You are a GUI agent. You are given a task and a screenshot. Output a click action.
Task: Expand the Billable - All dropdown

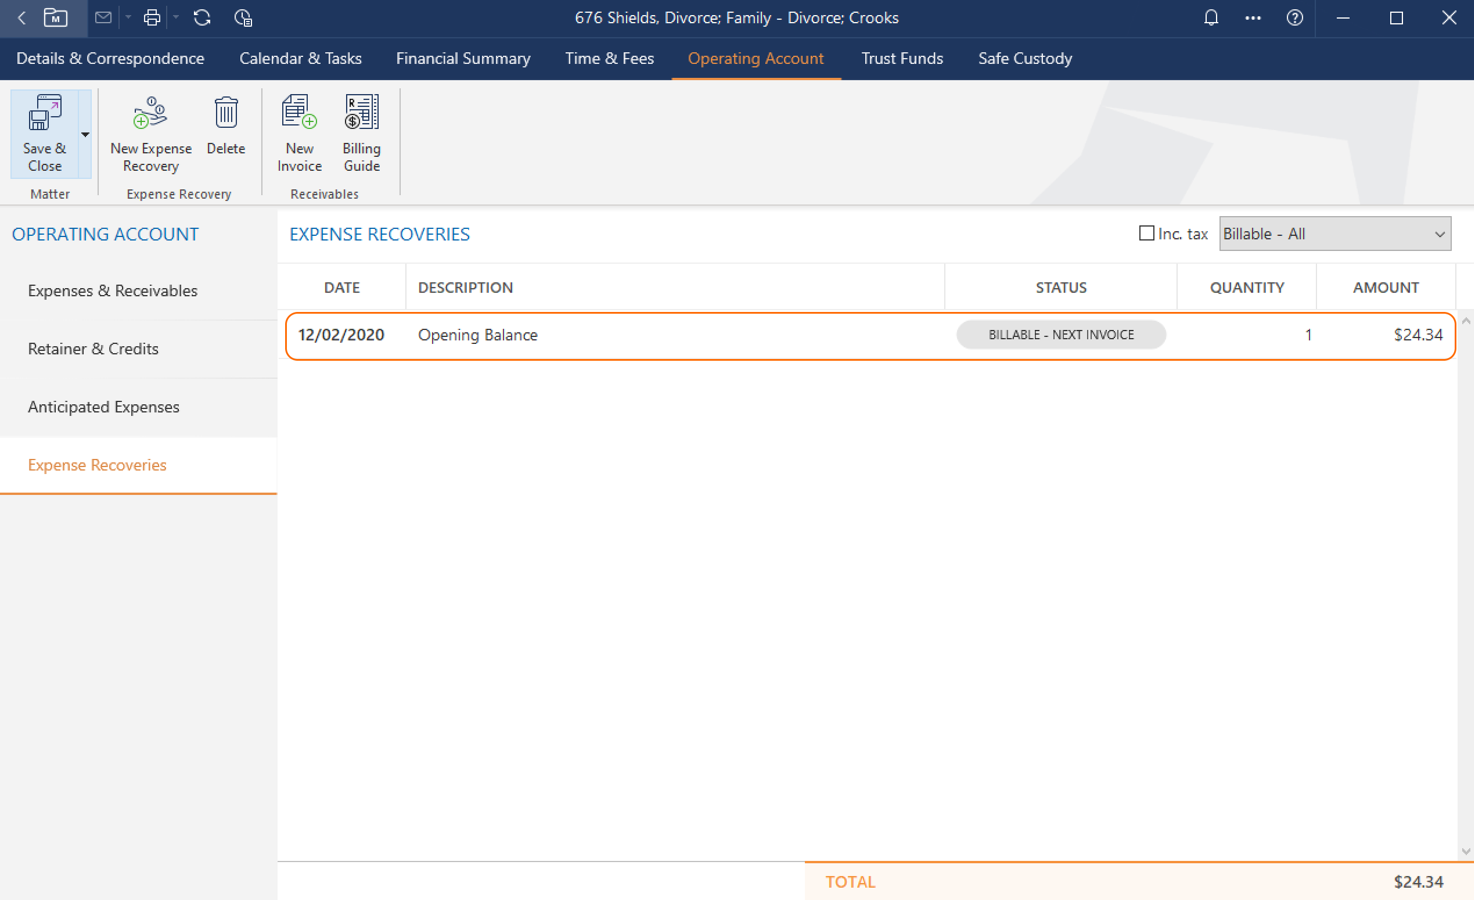coord(1334,234)
